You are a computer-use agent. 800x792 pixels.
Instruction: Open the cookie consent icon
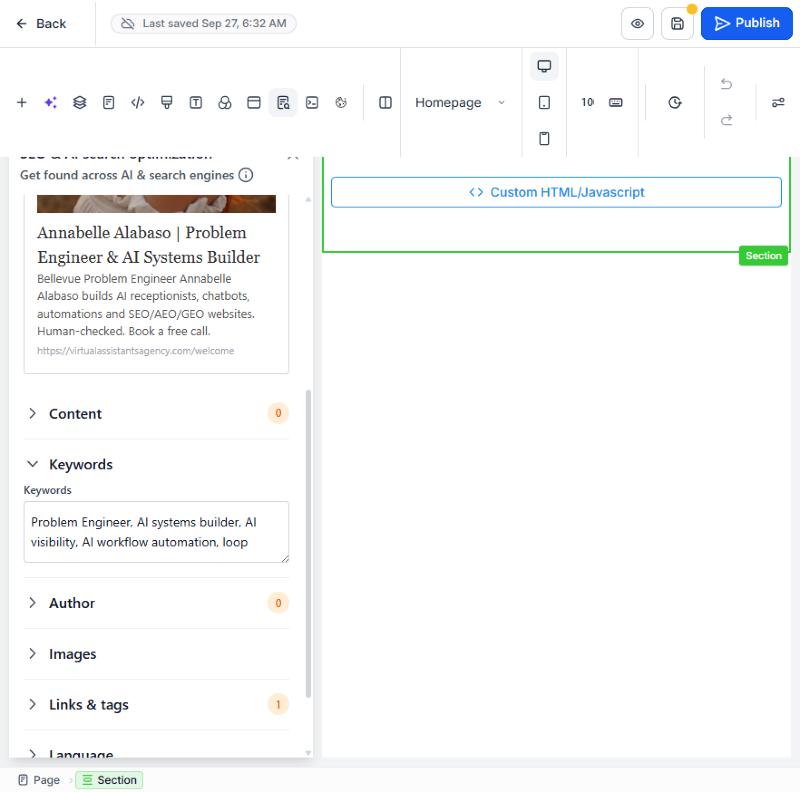click(x=341, y=103)
